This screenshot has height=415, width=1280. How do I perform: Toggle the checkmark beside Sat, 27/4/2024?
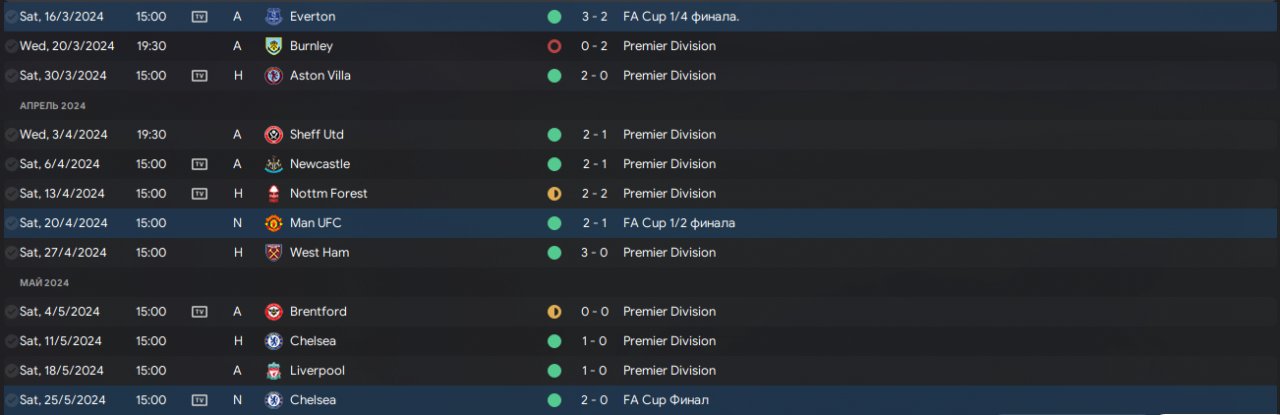(x=11, y=253)
